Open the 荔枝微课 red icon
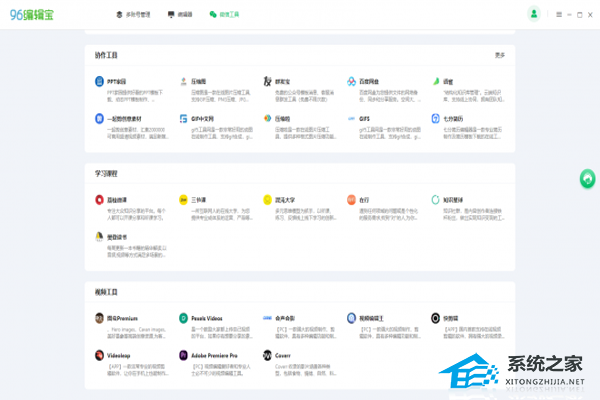 [99, 199]
